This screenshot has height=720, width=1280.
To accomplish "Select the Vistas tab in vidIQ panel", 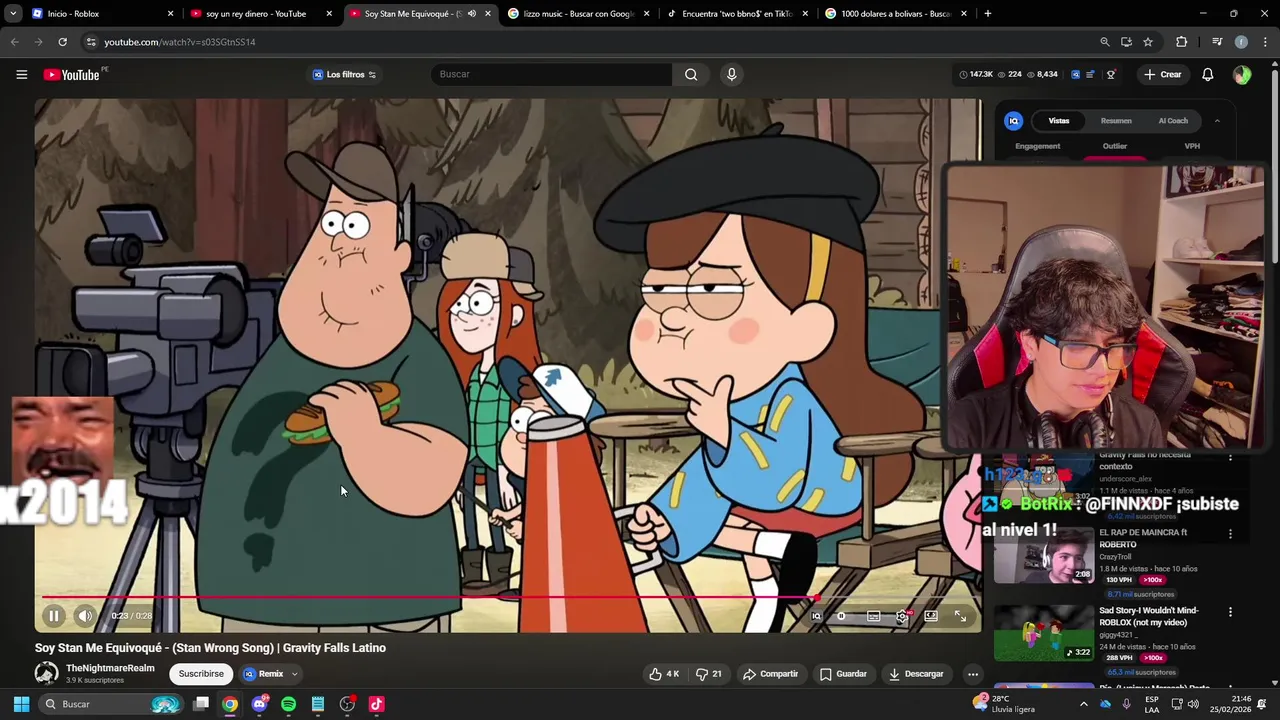I will point(1059,121).
